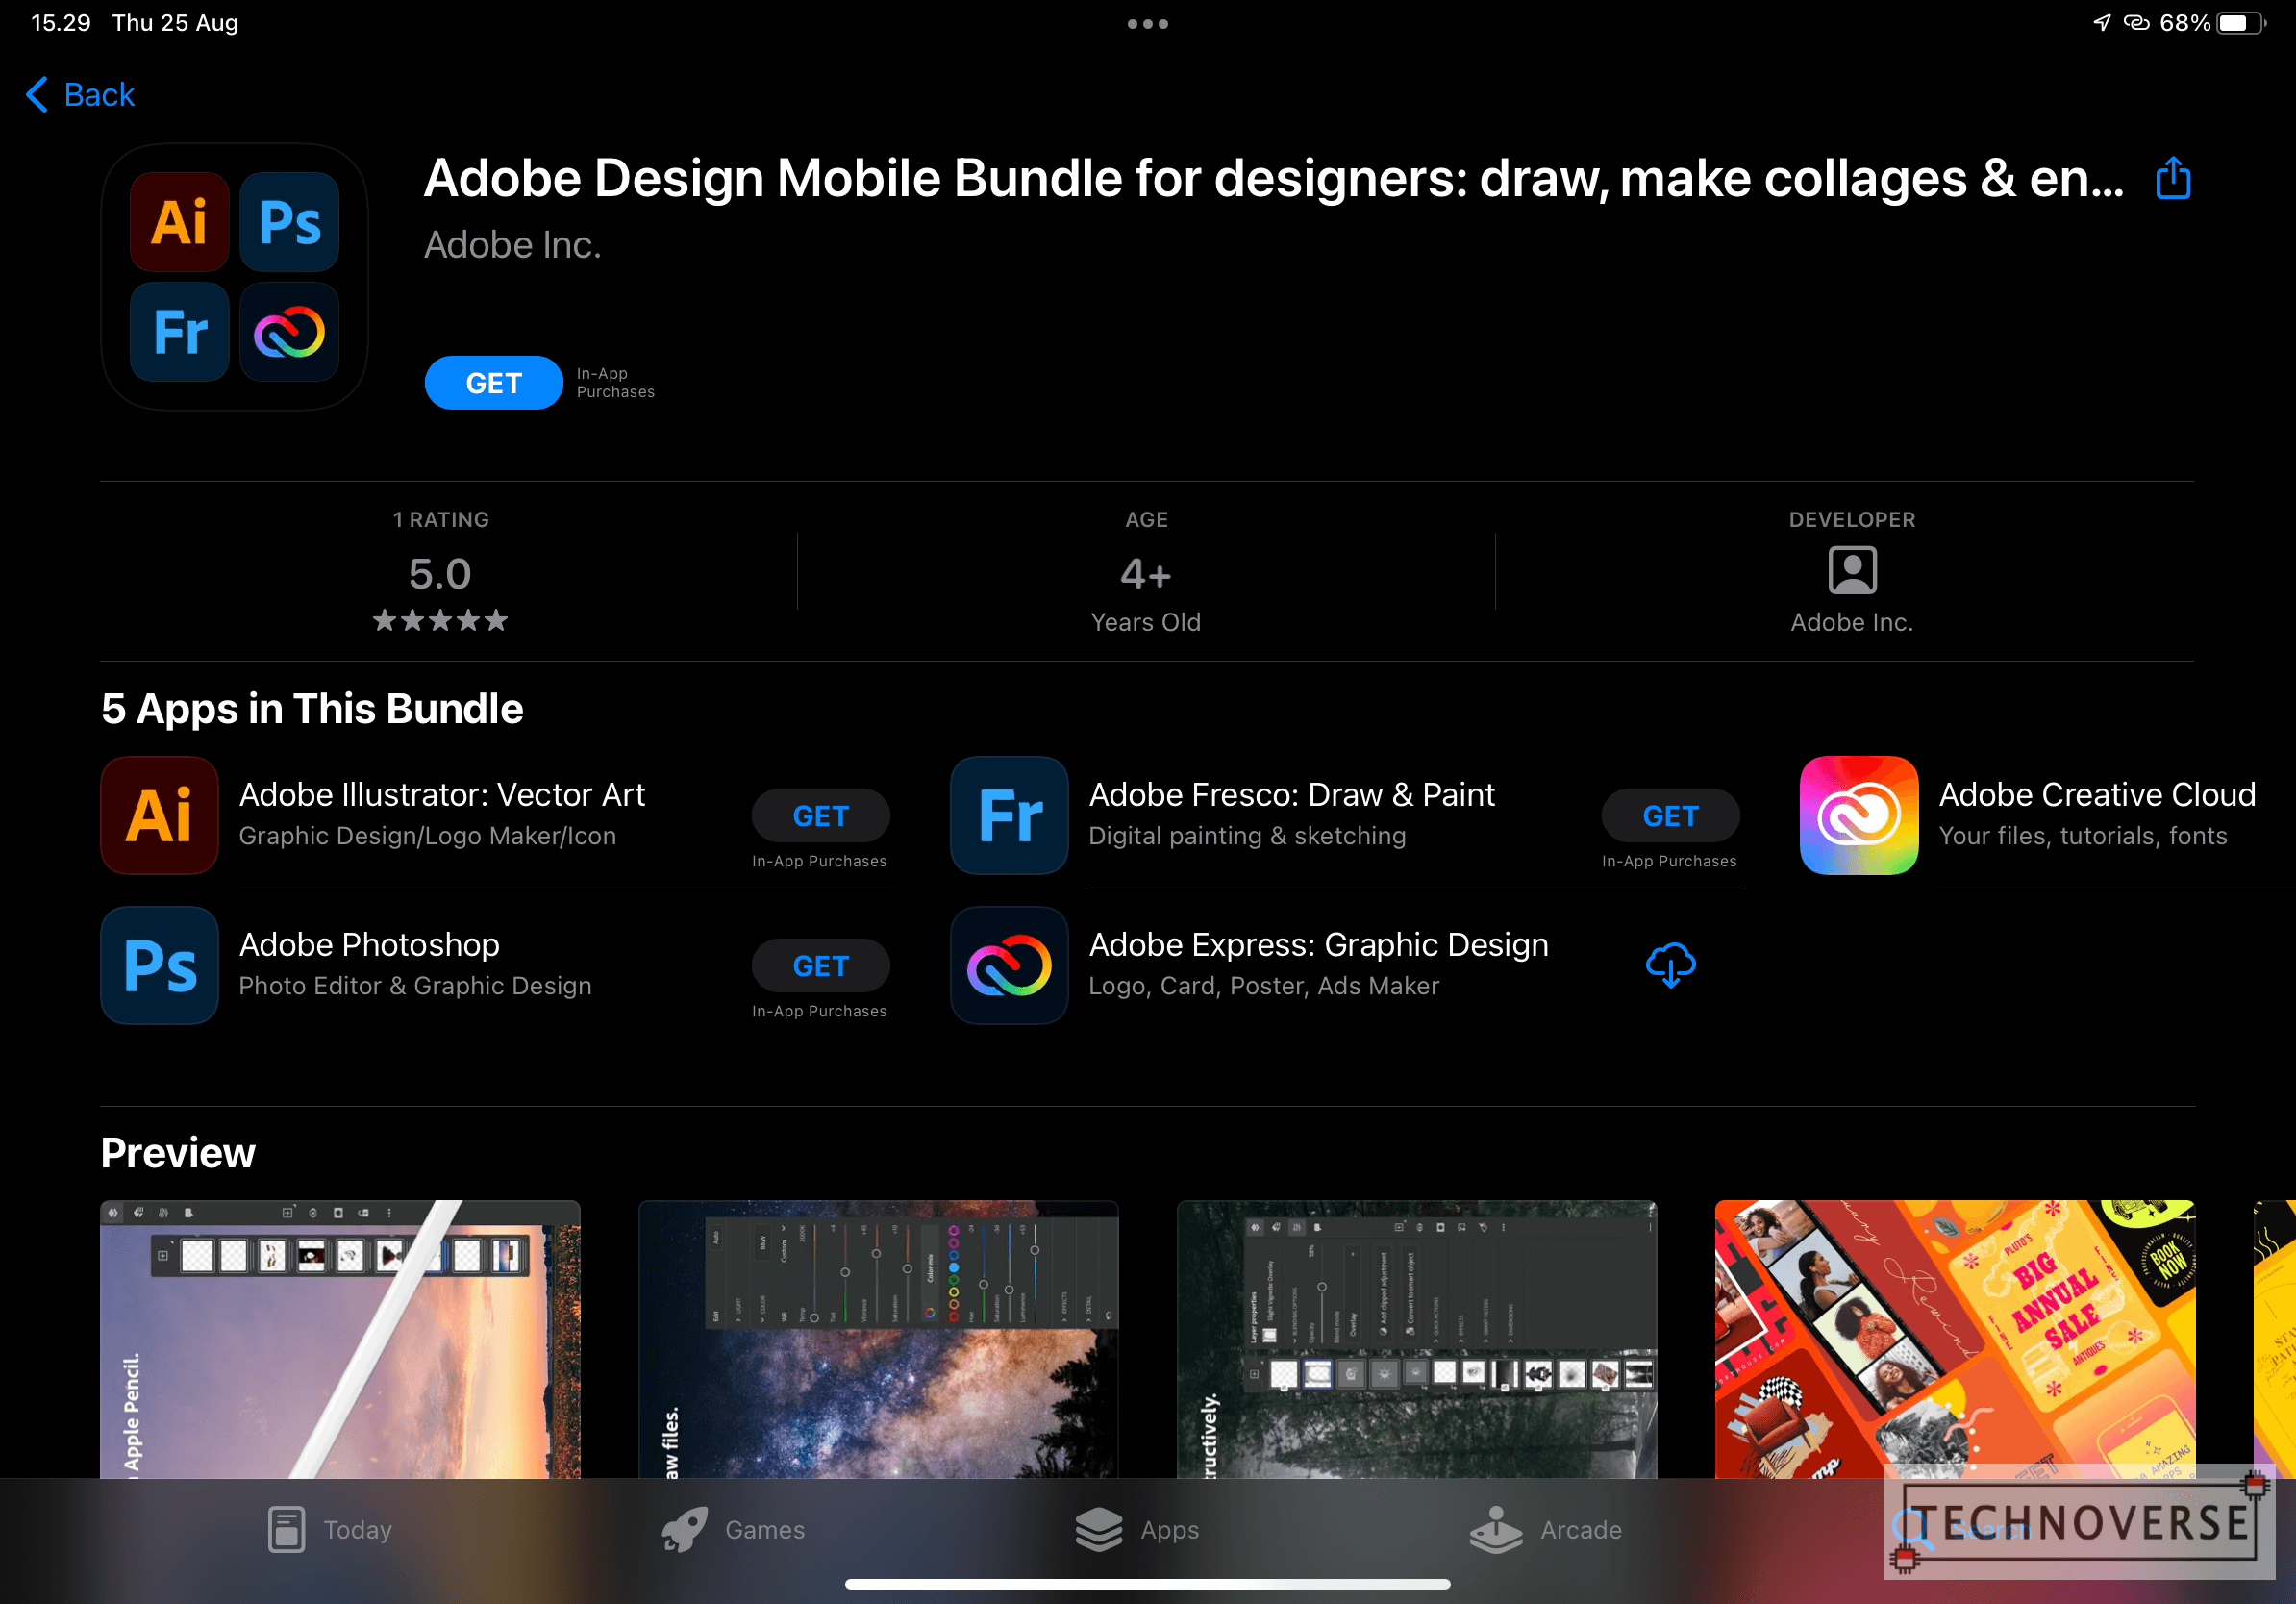Get Adobe Fresco: Draw & Paint
Image resolution: width=2296 pixels, height=1604 pixels.
[x=1670, y=816]
